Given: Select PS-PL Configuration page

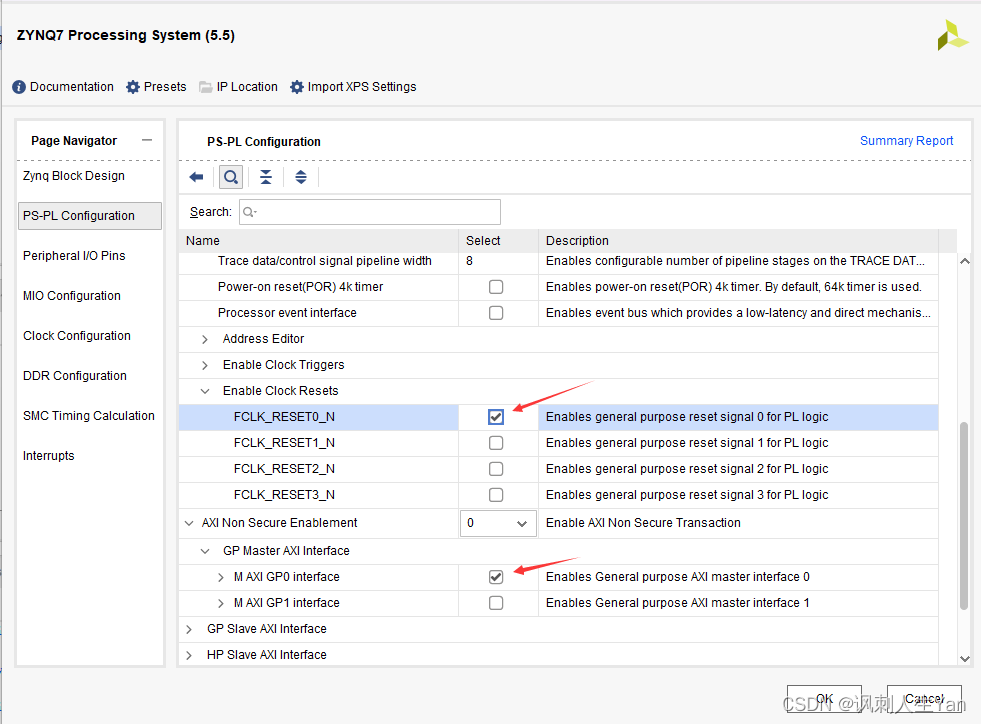Looking at the screenshot, I should tap(90, 216).
